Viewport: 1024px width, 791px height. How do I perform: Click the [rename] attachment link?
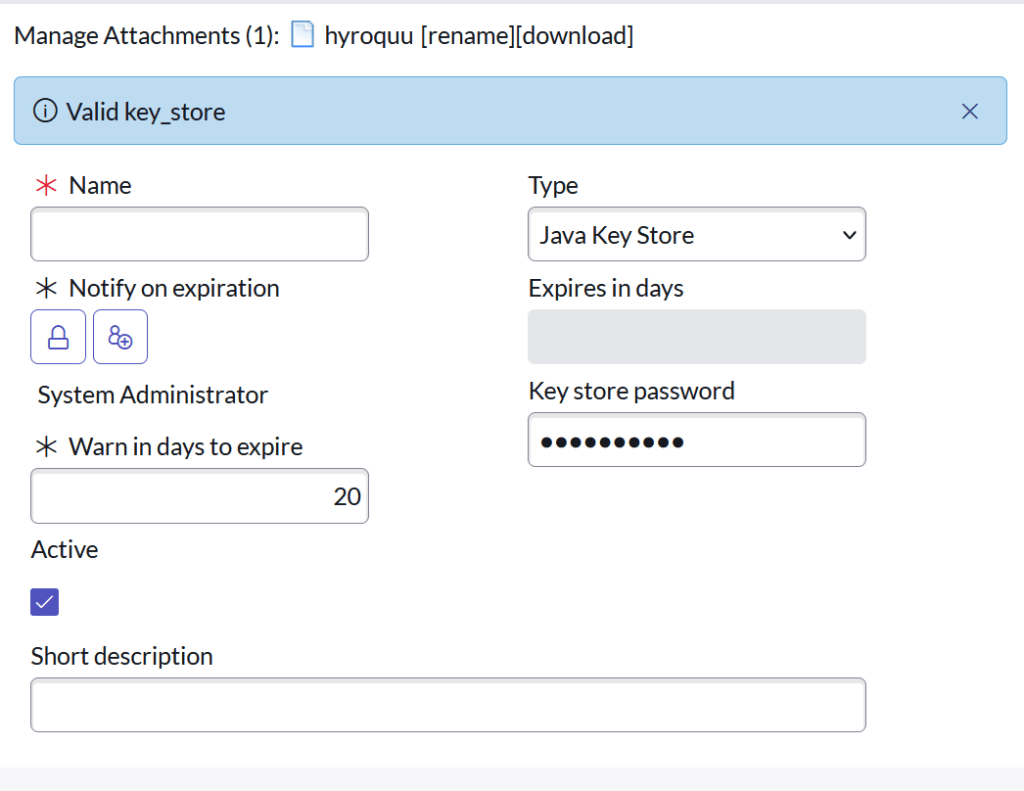(468, 36)
